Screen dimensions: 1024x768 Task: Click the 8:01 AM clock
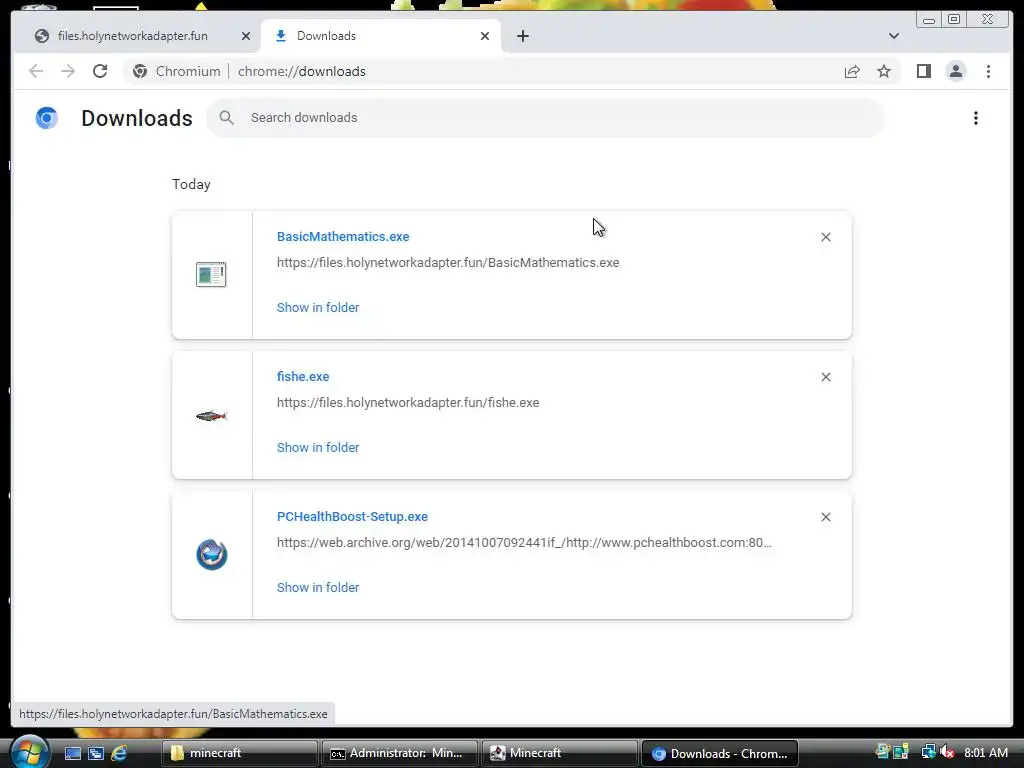(985, 753)
